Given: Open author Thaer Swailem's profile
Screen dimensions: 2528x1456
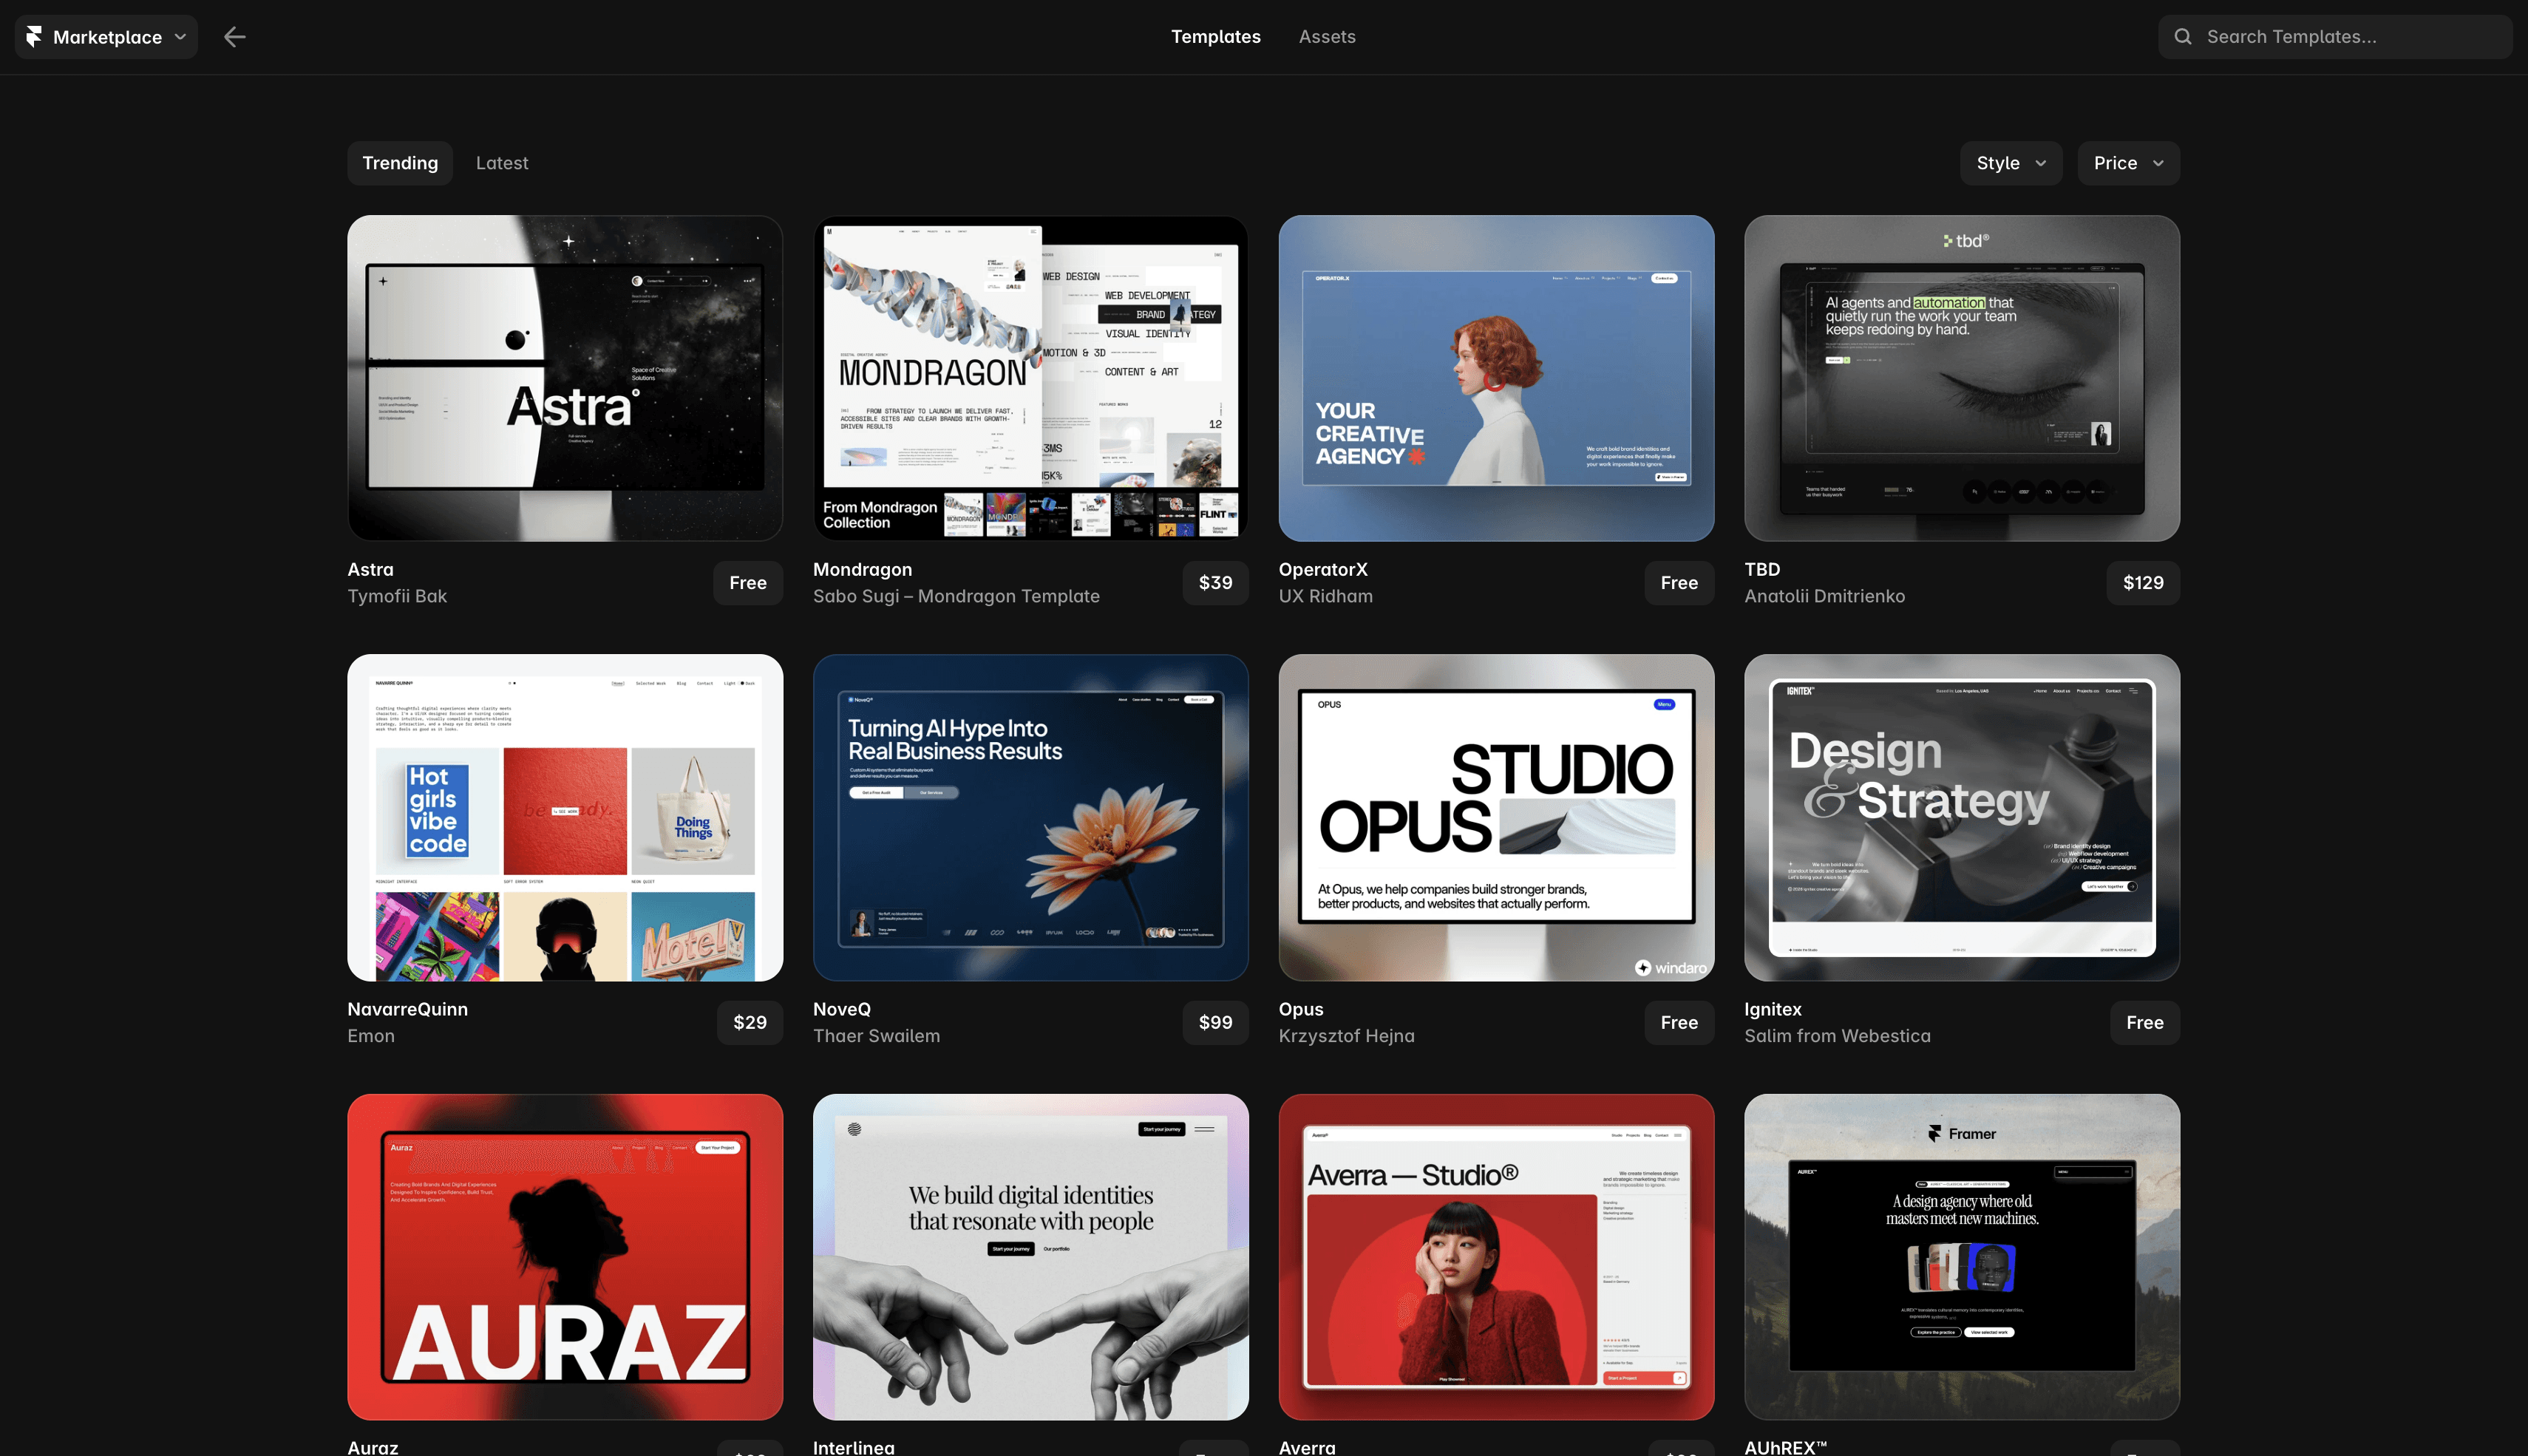Looking at the screenshot, I should pyautogui.click(x=876, y=1036).
